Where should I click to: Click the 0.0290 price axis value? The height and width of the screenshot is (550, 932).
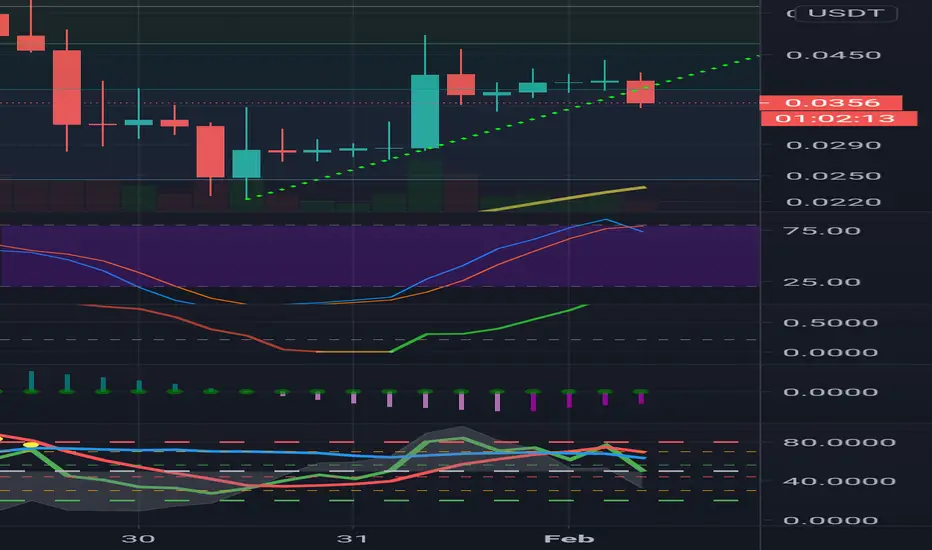pos(833,145)
